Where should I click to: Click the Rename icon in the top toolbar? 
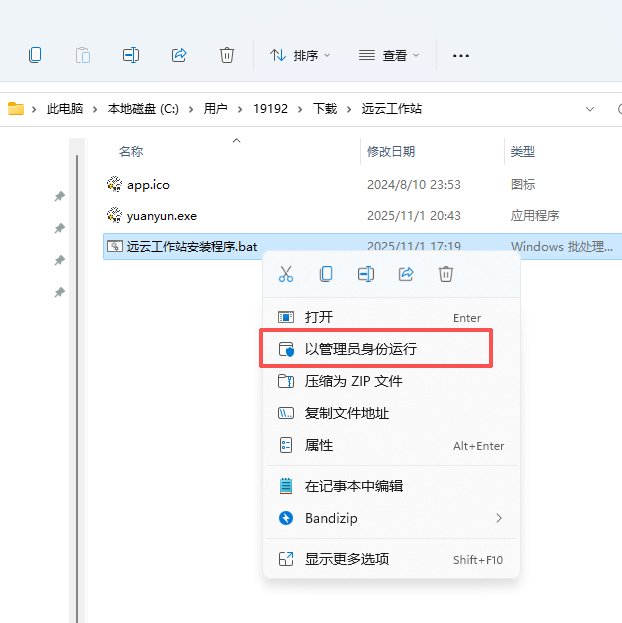(x=131, y=55)
